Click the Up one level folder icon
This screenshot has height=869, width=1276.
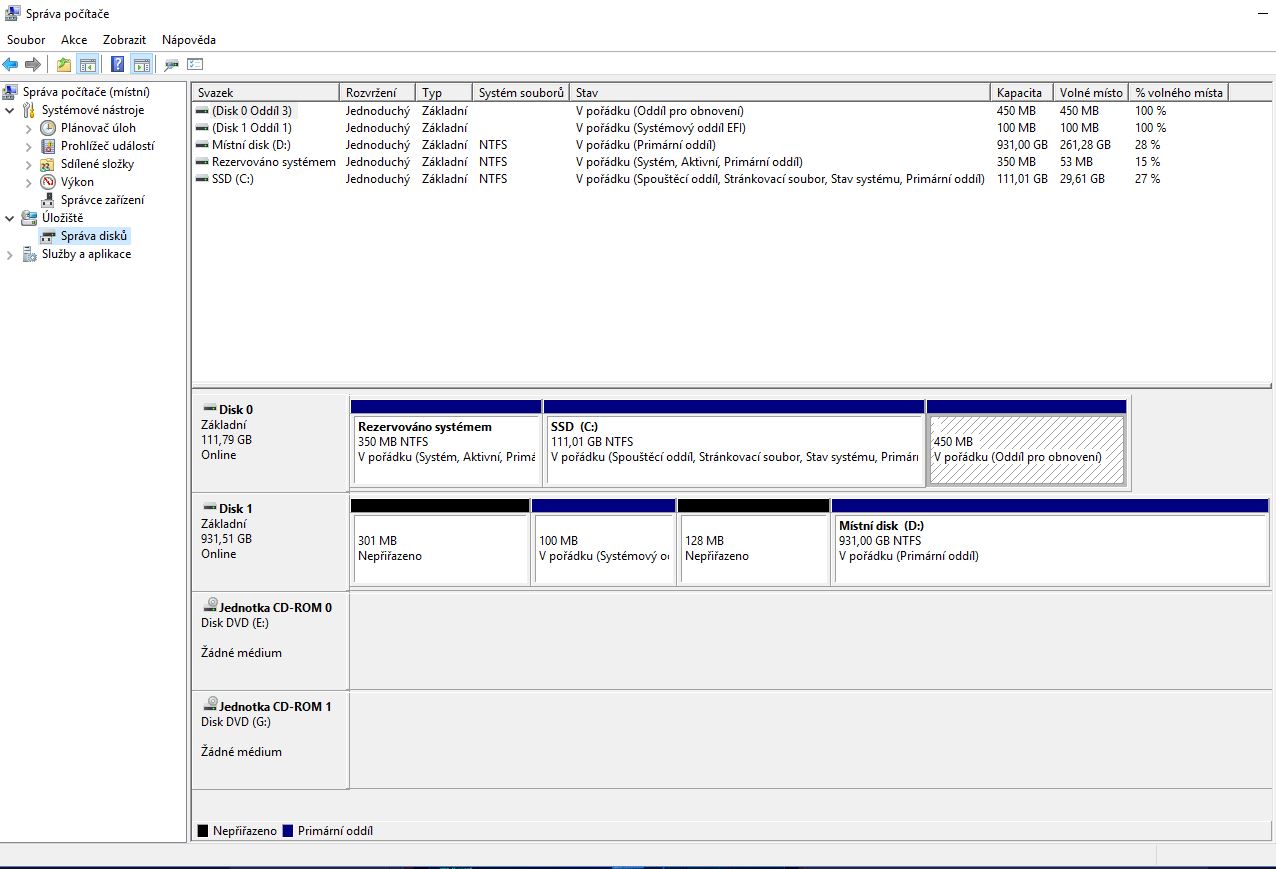point(64,65)
